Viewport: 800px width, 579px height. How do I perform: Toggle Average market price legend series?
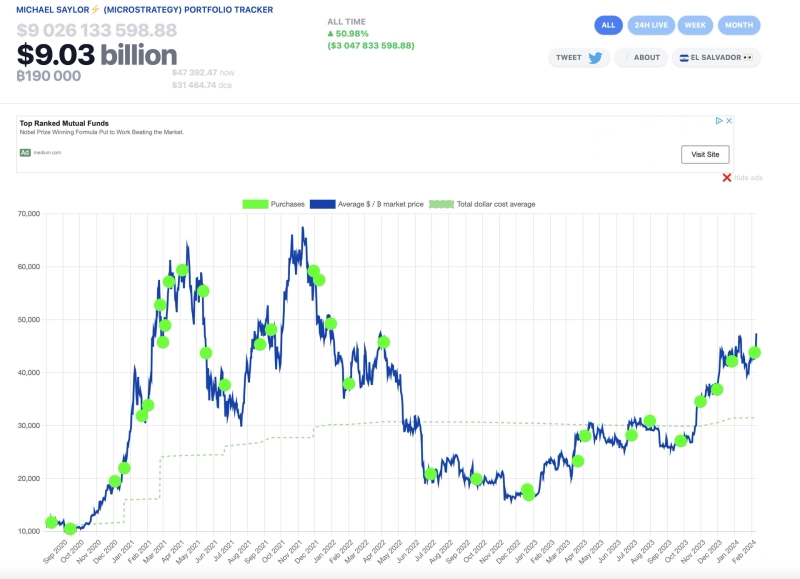pos(380,204)
